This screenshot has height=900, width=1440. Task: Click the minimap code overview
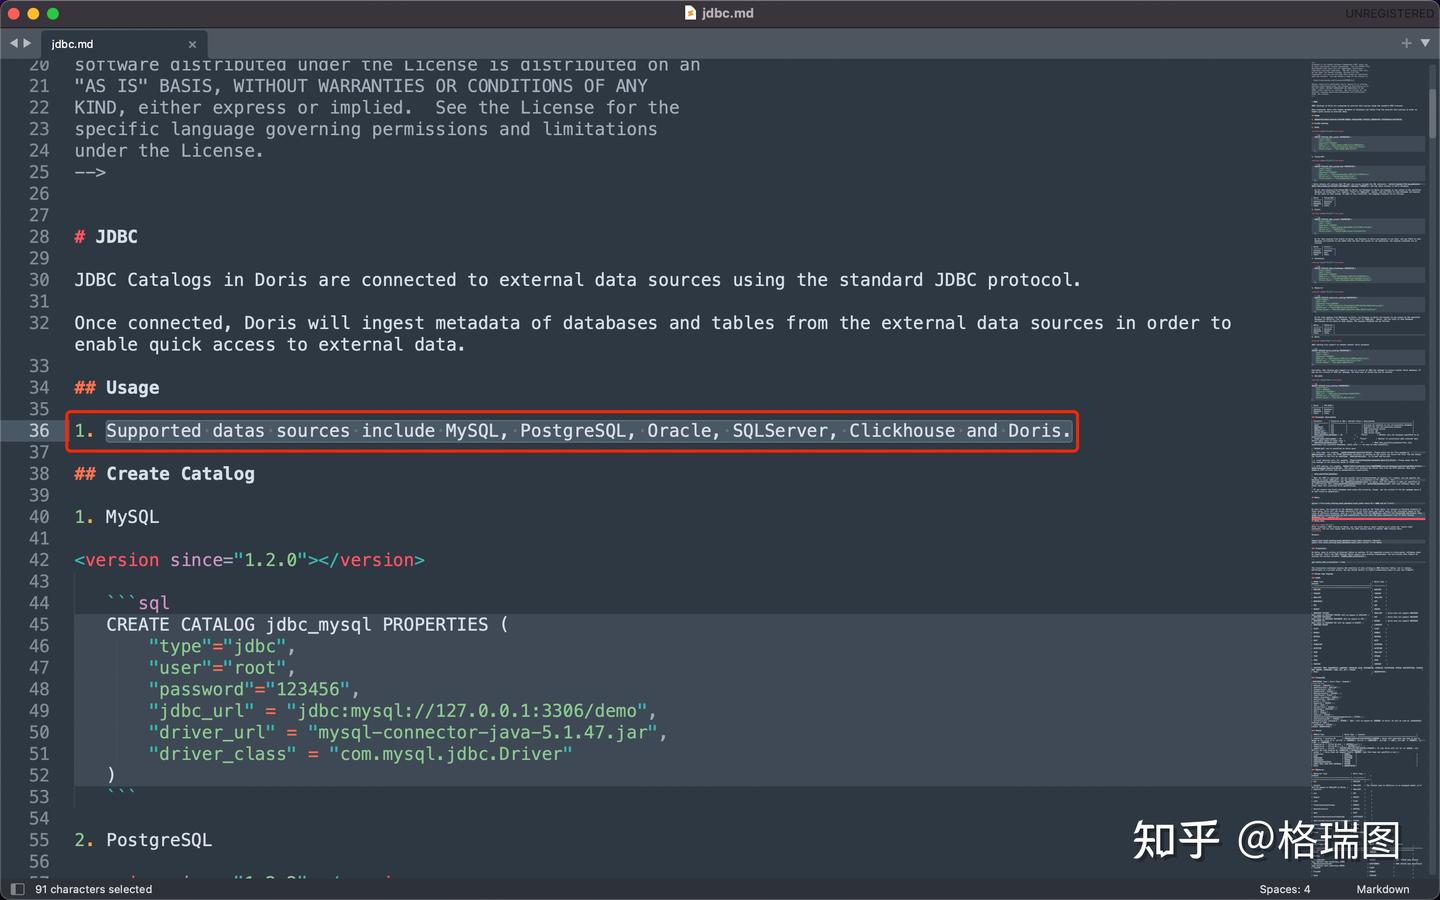pos(1367,468)
